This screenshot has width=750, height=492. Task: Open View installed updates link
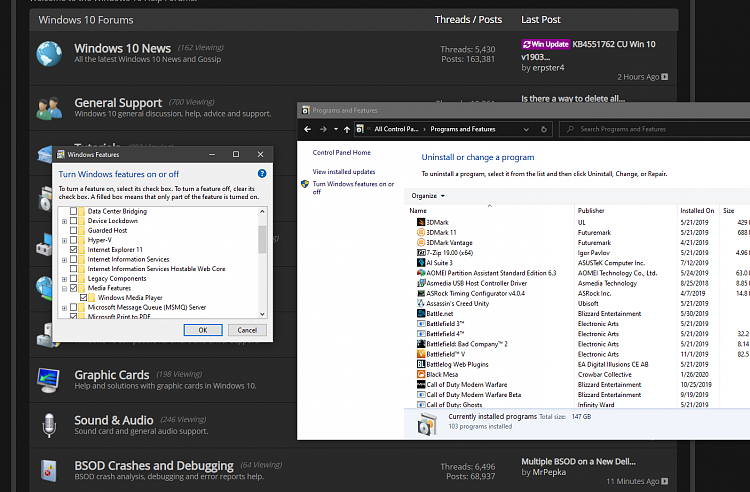344,172
